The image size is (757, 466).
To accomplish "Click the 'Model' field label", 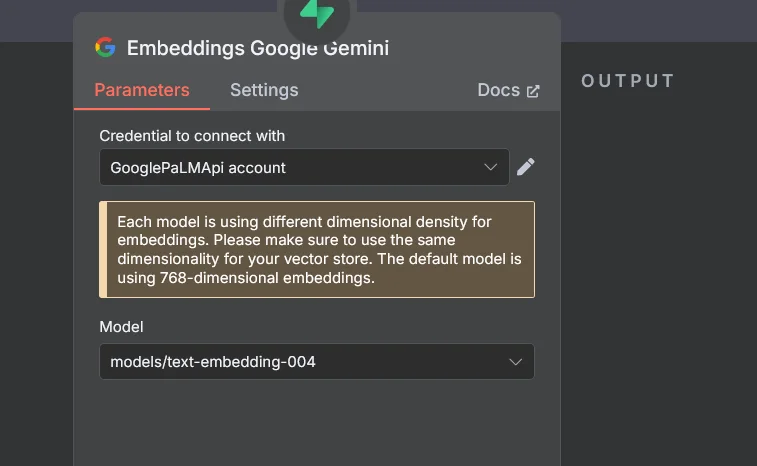I will tap(121, 327).
